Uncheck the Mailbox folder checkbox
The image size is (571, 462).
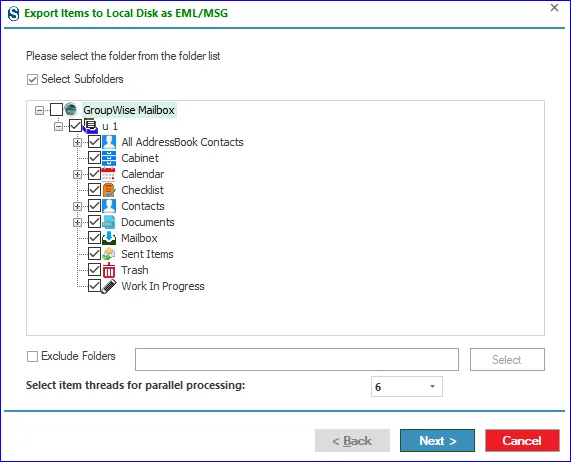pyautogui.click(x=94, y=238)
